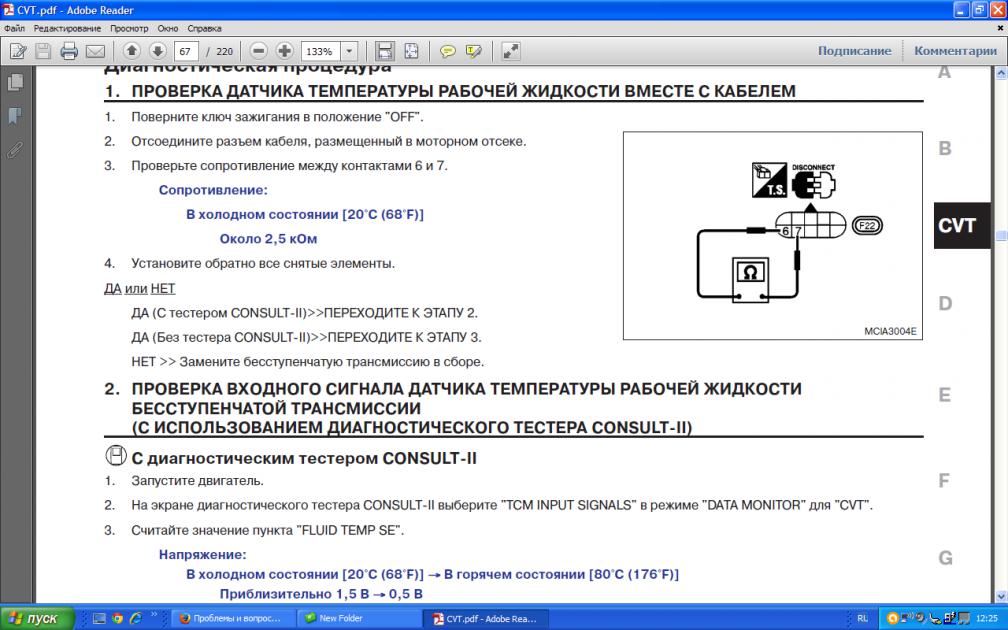The image size is (1008, 630).
Task: Click the taskbar clock showing 12:25
Action: pyautogui.click(x=987, y=618)
